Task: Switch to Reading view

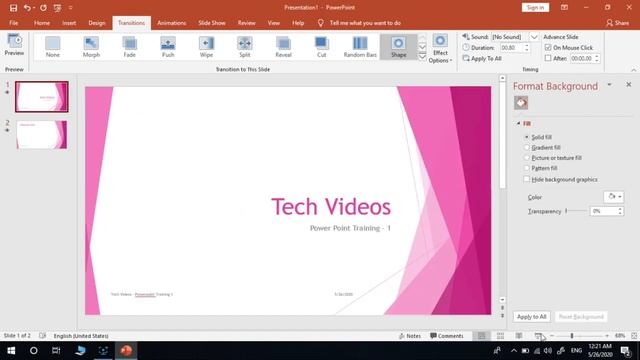Action: [x=519, y=336]
